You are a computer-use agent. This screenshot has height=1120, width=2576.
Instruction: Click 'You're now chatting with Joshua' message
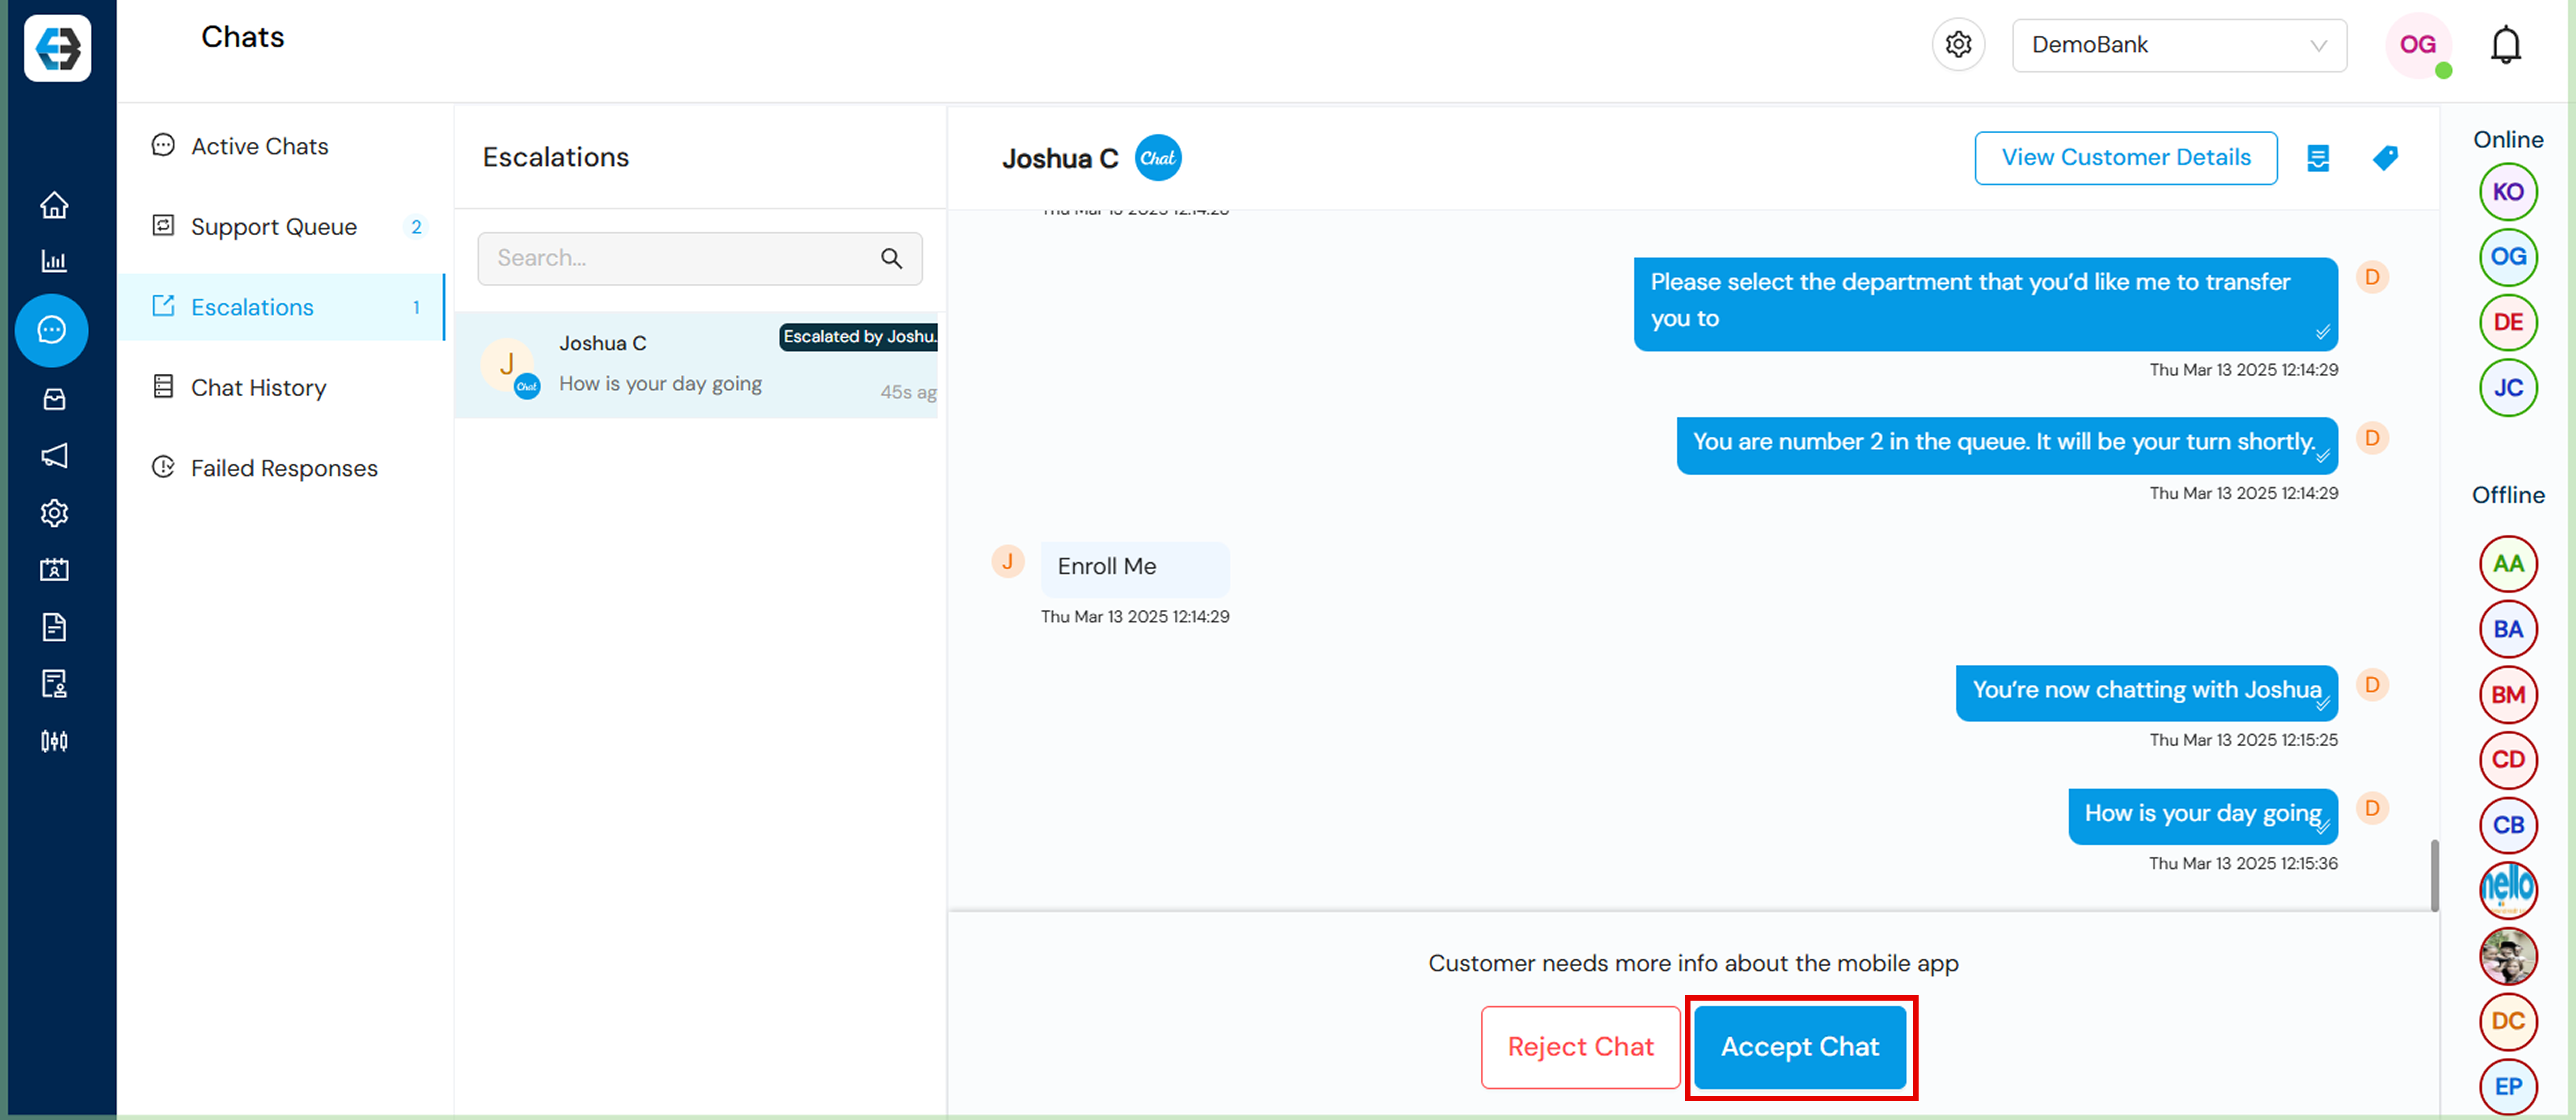click(x=2147, y=692)
